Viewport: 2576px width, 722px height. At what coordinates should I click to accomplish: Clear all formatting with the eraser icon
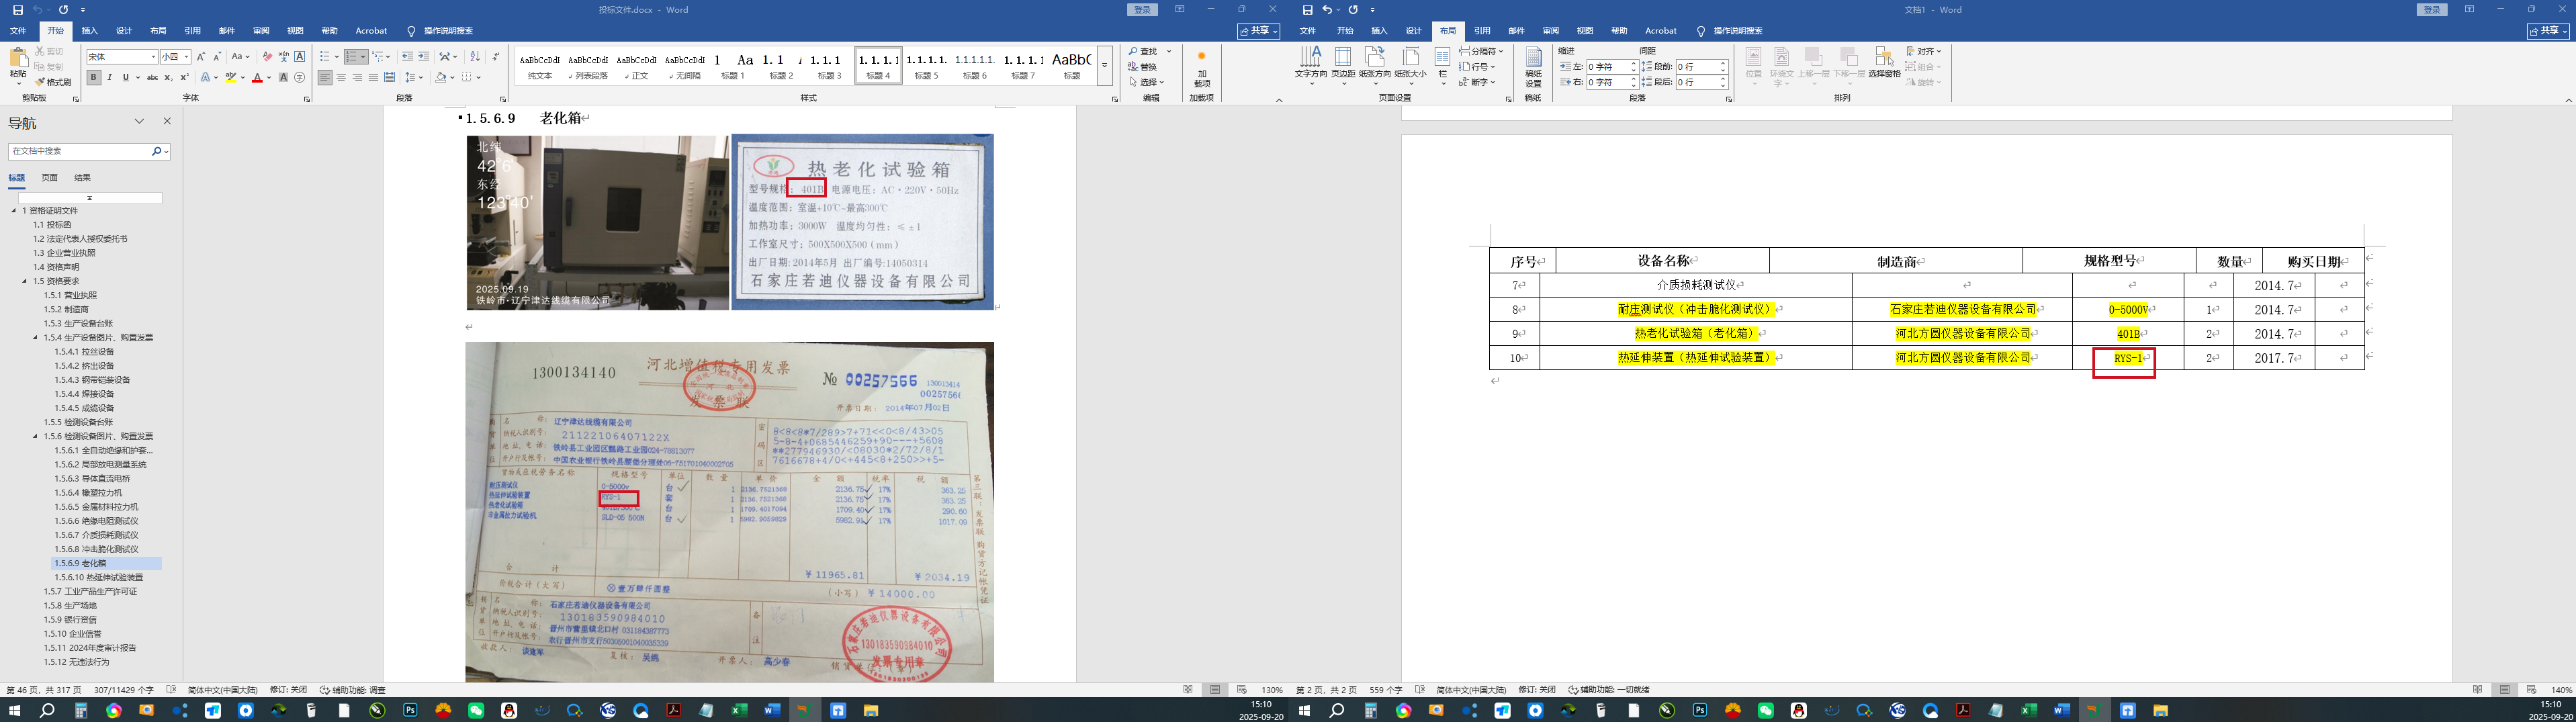click(267, 57)
